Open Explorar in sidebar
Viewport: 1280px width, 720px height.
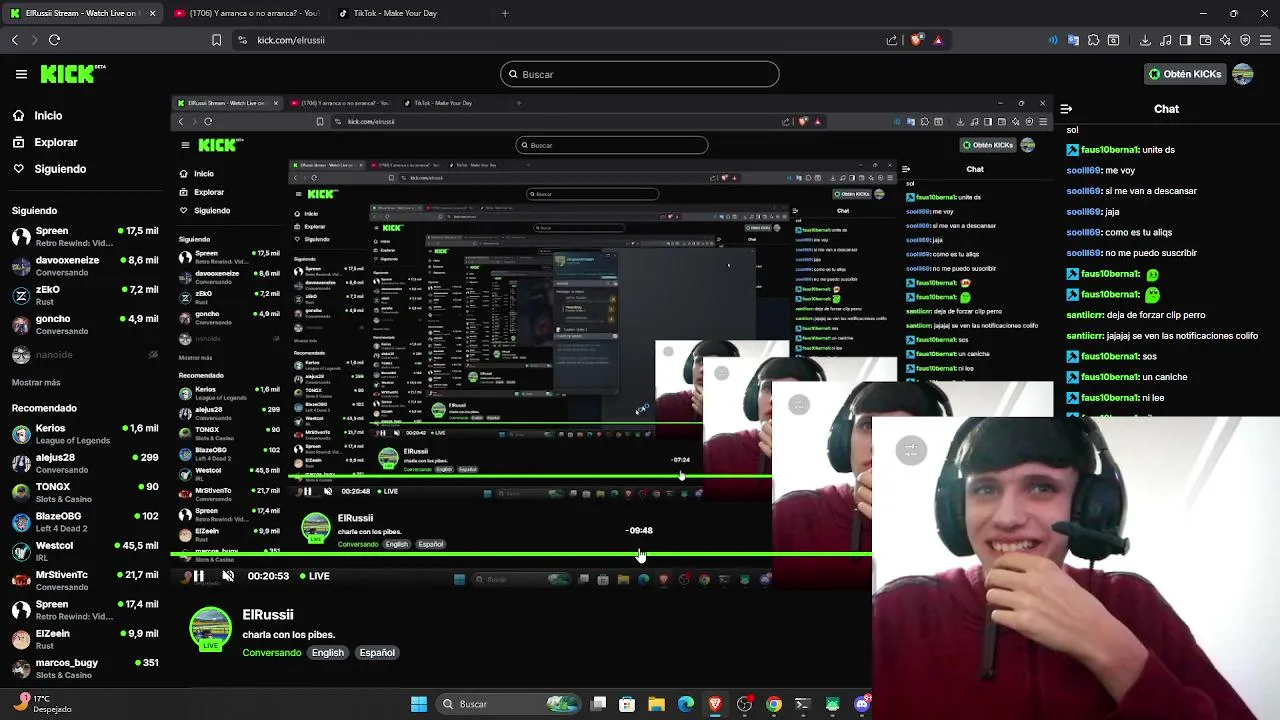(45, 142)
